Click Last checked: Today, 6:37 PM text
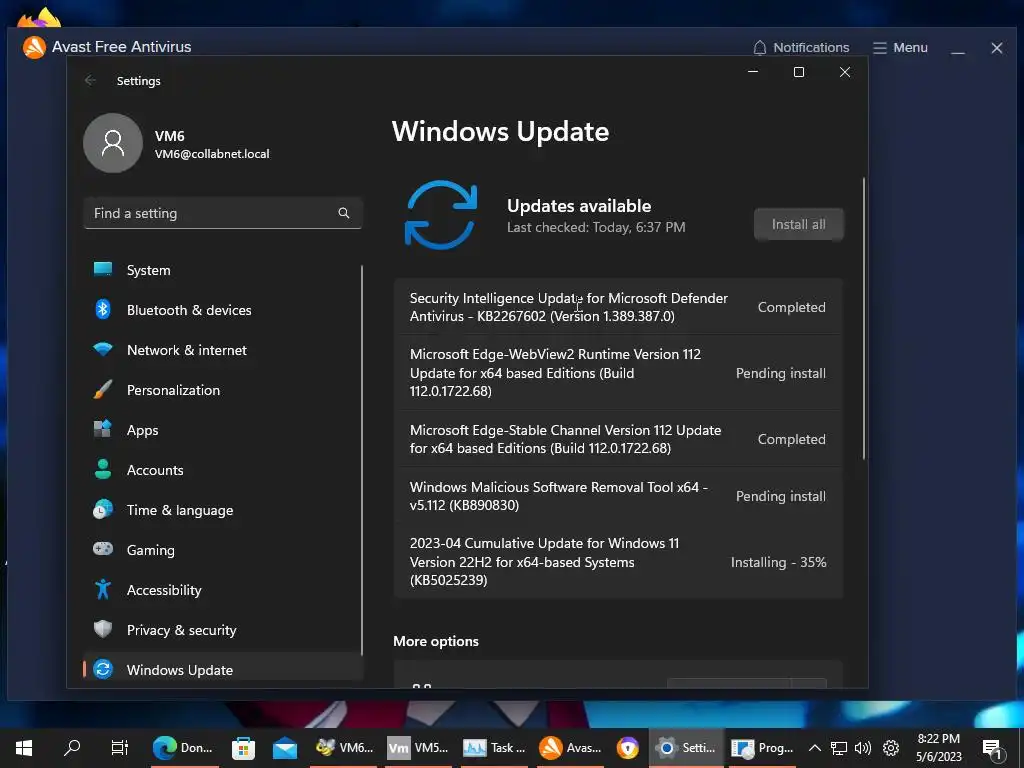The image size is (1024, 768). coord(596,227)
